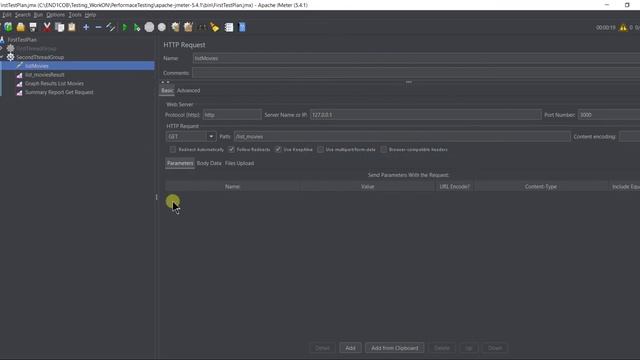Click the Copy icon in the toolbar
Screen dimensions: 640x360
(x=60, y=27)
